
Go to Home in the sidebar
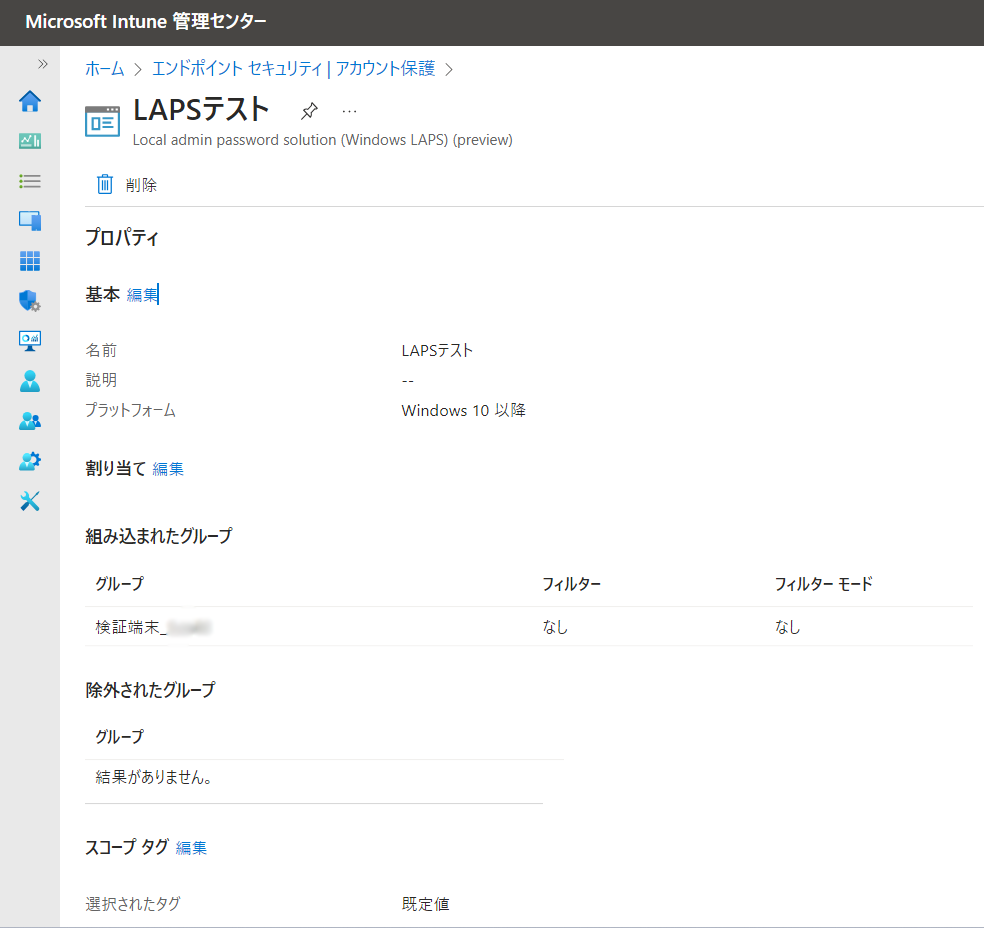pos(30,101)
